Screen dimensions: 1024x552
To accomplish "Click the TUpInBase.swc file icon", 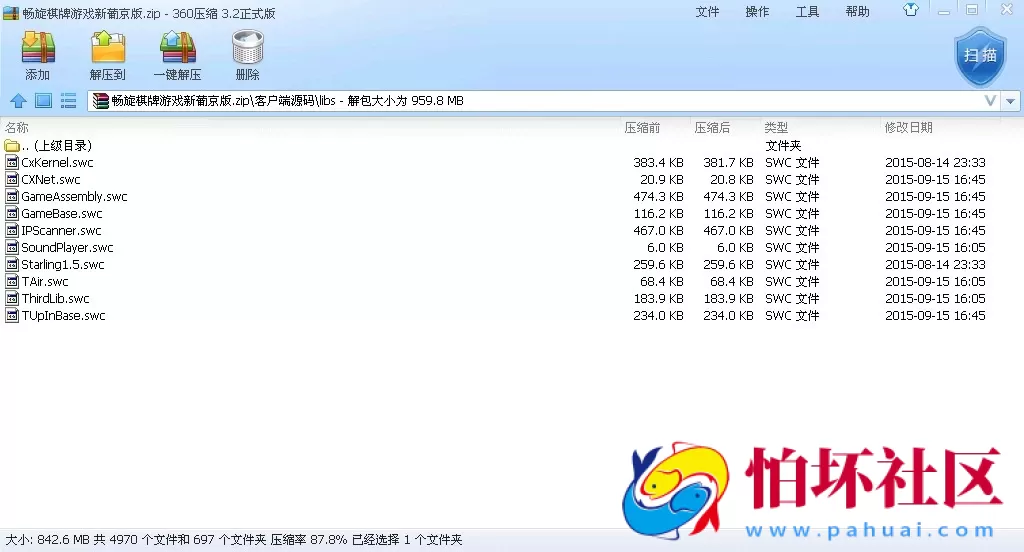I will 12,315.
